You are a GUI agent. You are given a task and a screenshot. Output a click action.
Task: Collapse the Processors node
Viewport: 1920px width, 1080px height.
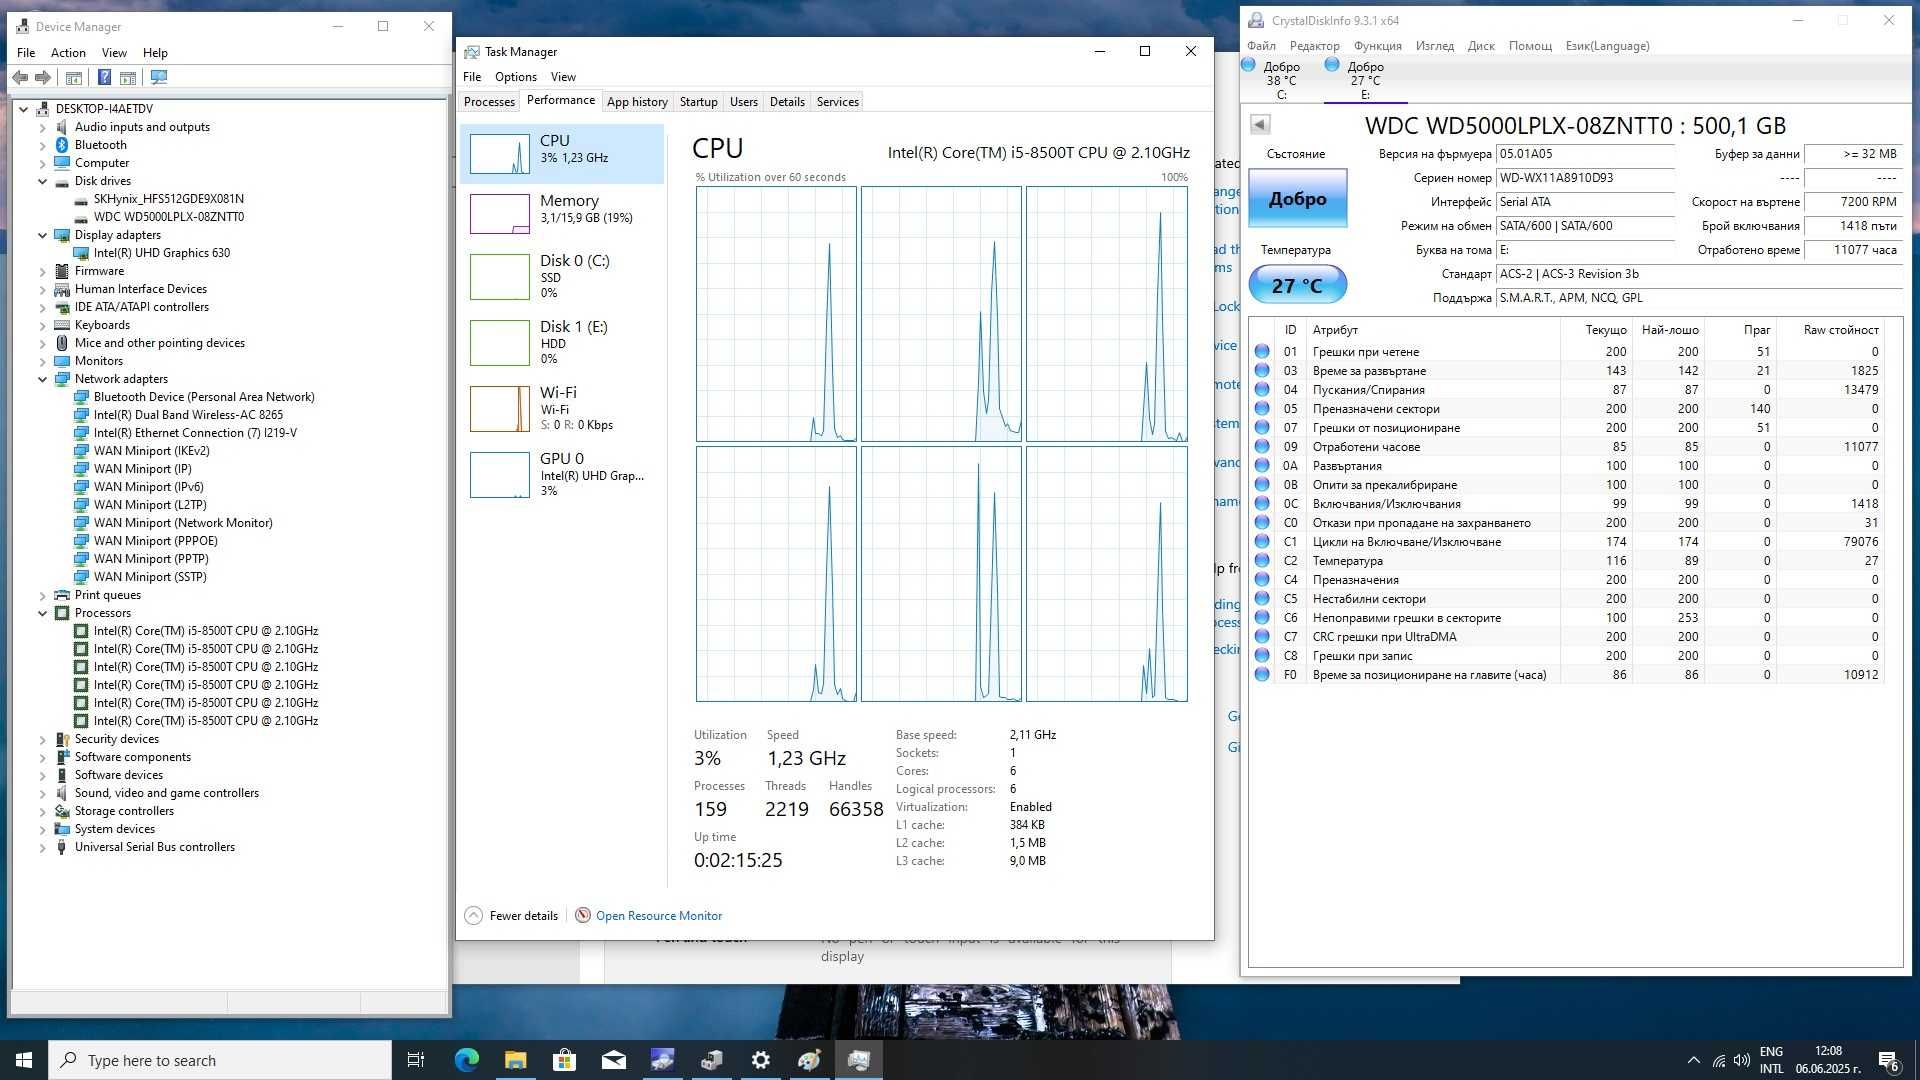[x=43, y=613]
